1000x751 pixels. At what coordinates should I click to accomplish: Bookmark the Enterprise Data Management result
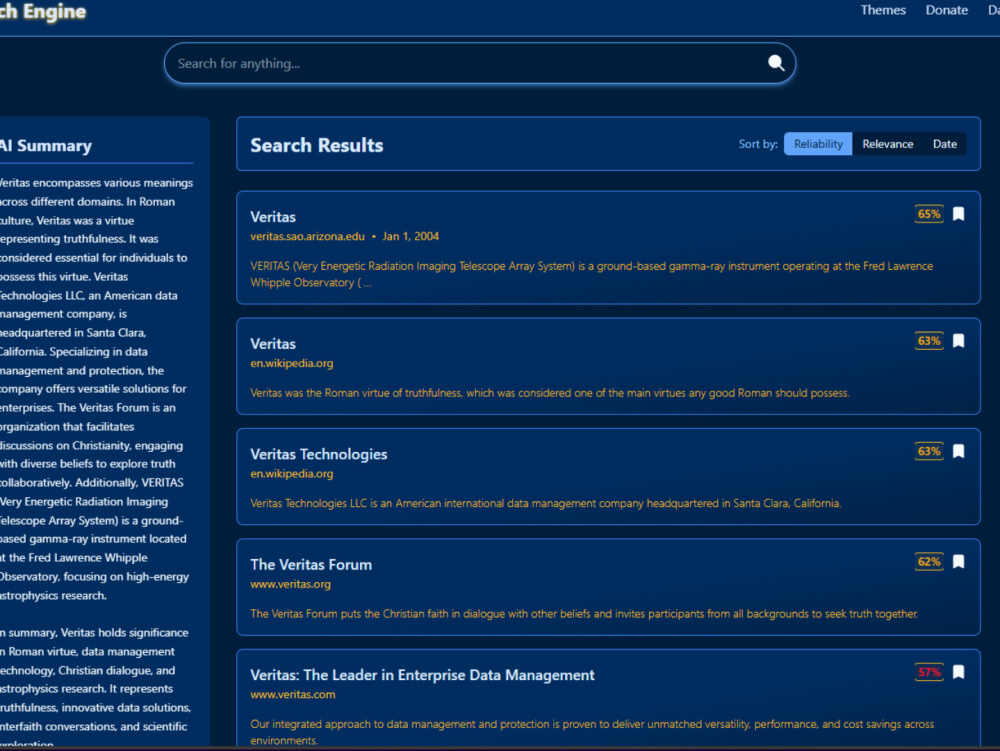[958, 672]
